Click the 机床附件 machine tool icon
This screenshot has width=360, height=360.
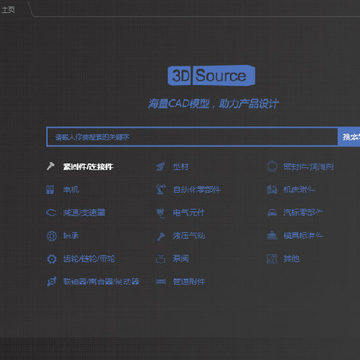pyautogui.click(x=272, y=189)
